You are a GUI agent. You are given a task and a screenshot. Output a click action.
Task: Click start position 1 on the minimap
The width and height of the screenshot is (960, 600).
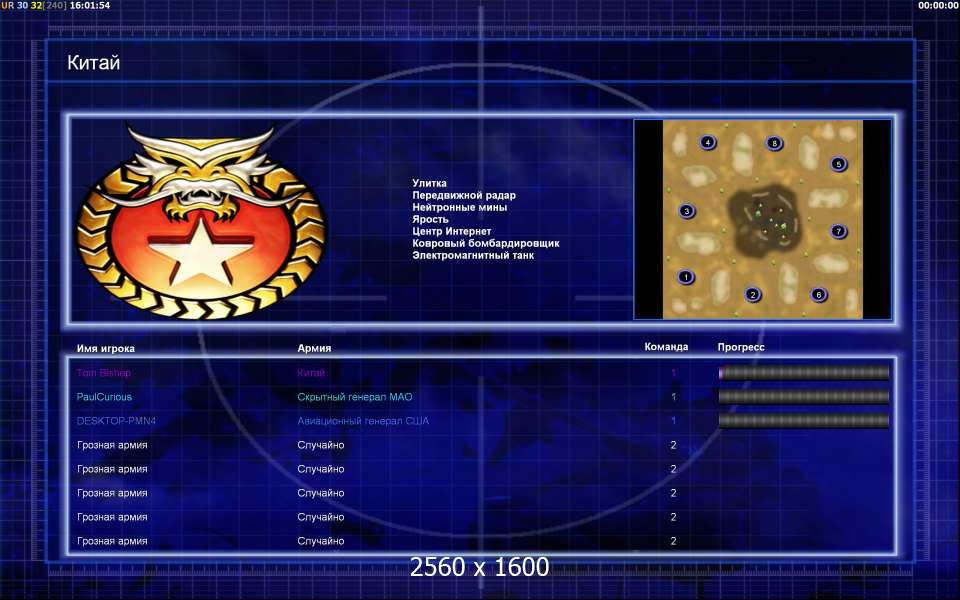(686, 277)
